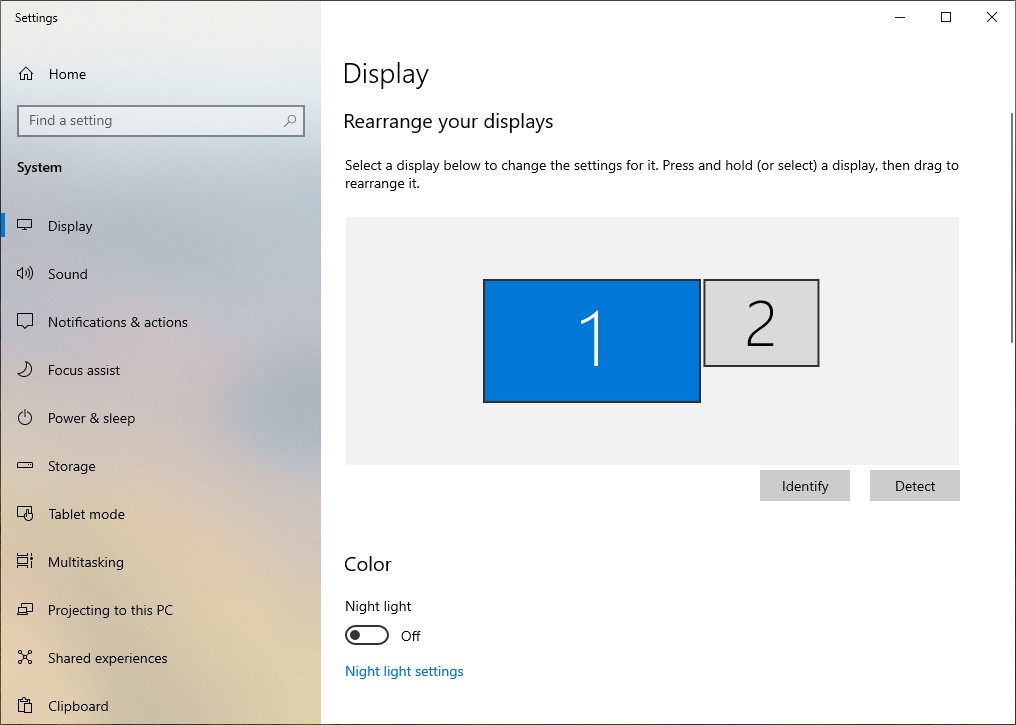This screenshot has width=1016, height=725.
Task: Open Clipboard settings
Action: pos(161,706)
